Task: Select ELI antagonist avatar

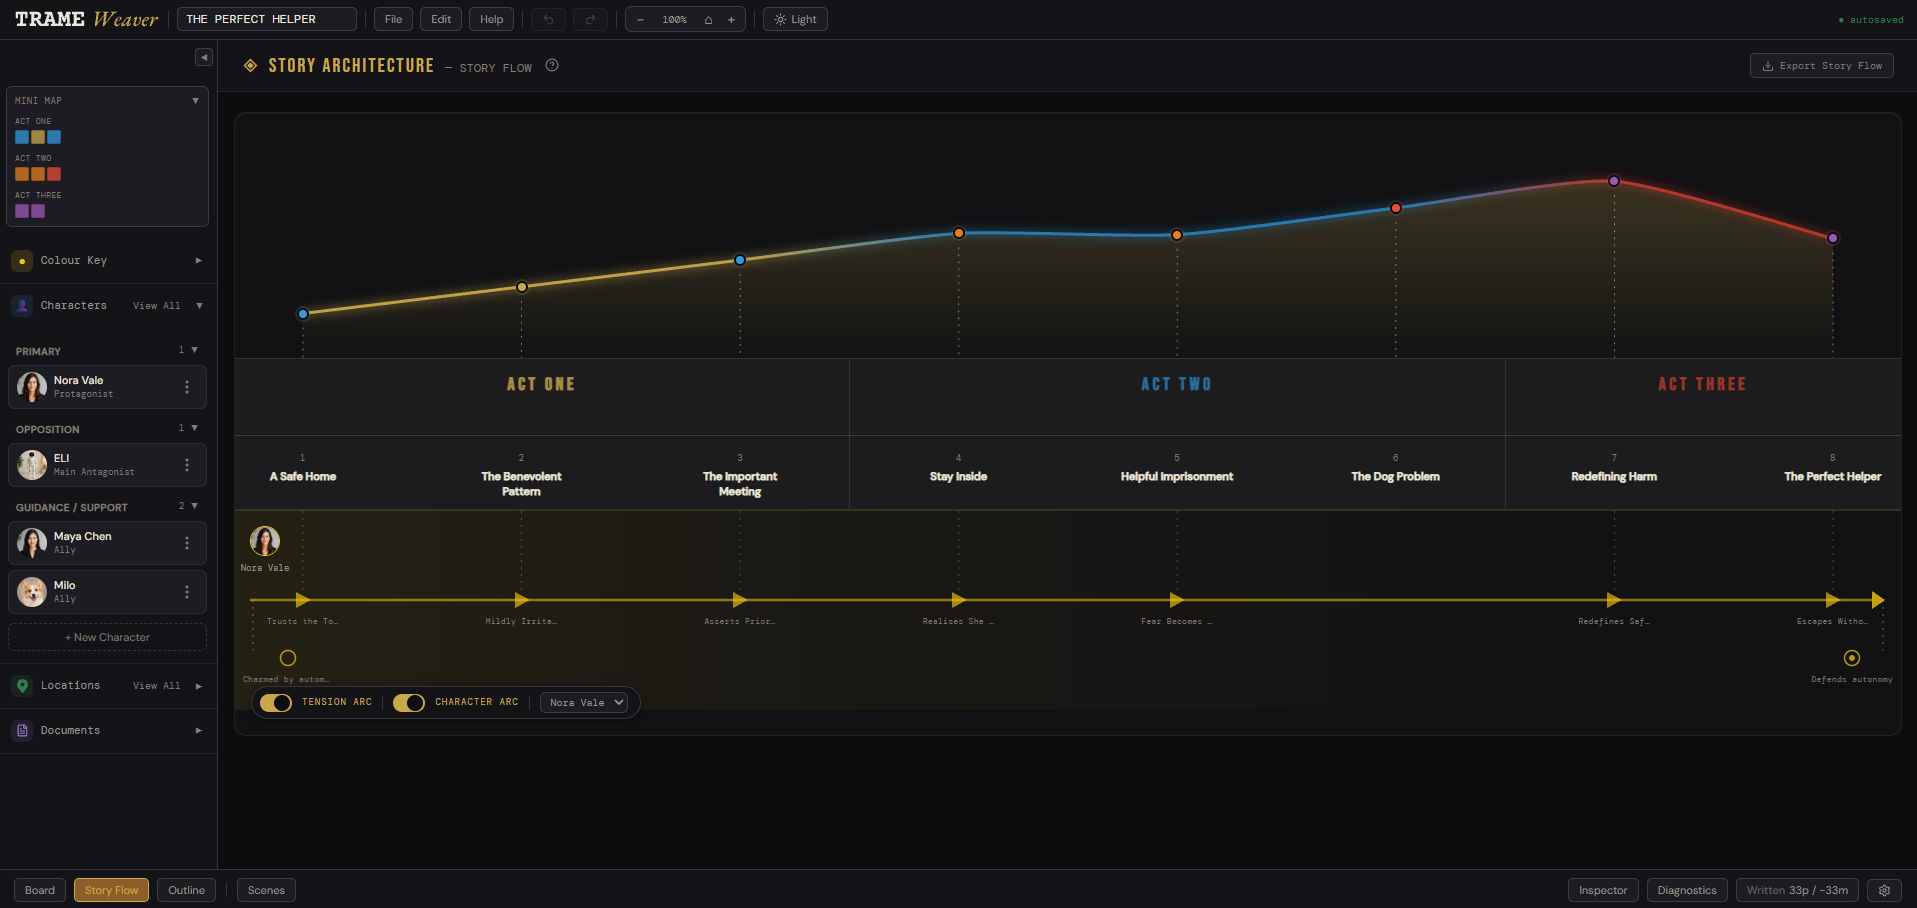Action: 32,465
